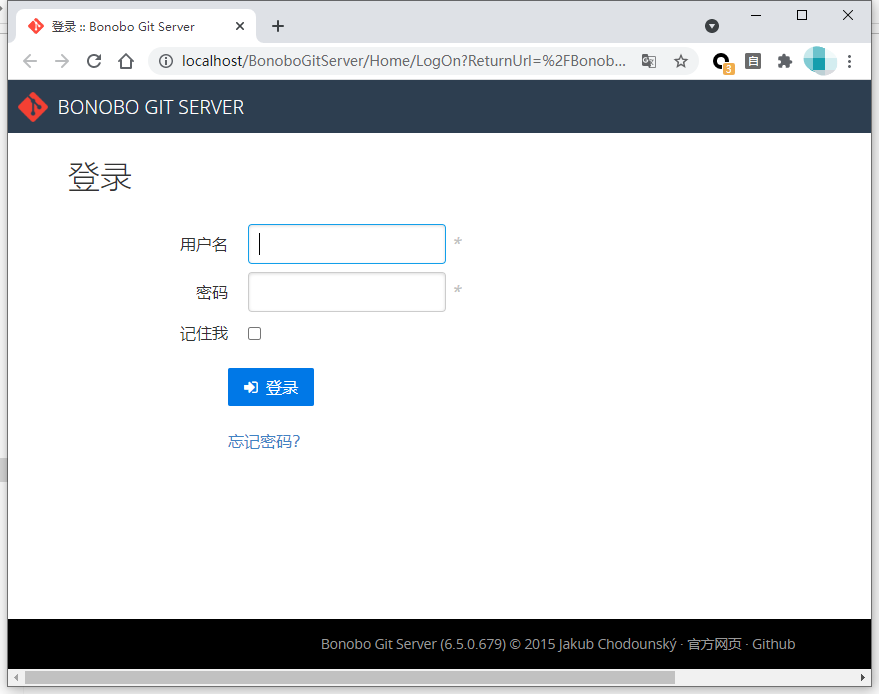879x694 pixels.
Task: Open the 官方网页 footer link
Action: tap(714, 644)
